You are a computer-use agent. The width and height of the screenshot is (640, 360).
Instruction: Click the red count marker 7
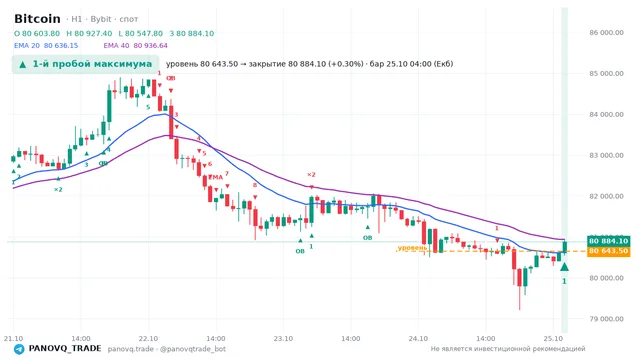[227, 174]
